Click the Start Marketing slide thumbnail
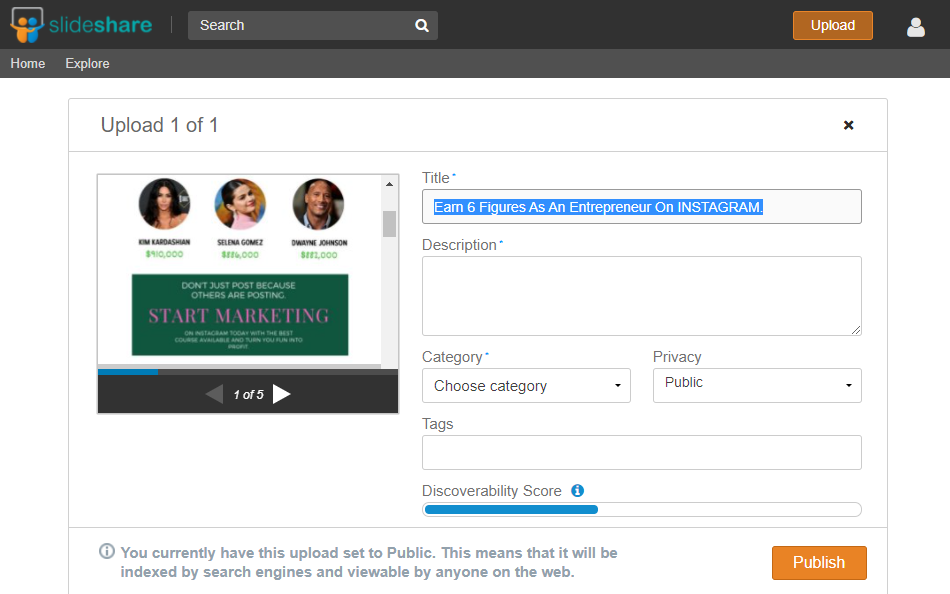950x594 pixels. coord(240,315)
